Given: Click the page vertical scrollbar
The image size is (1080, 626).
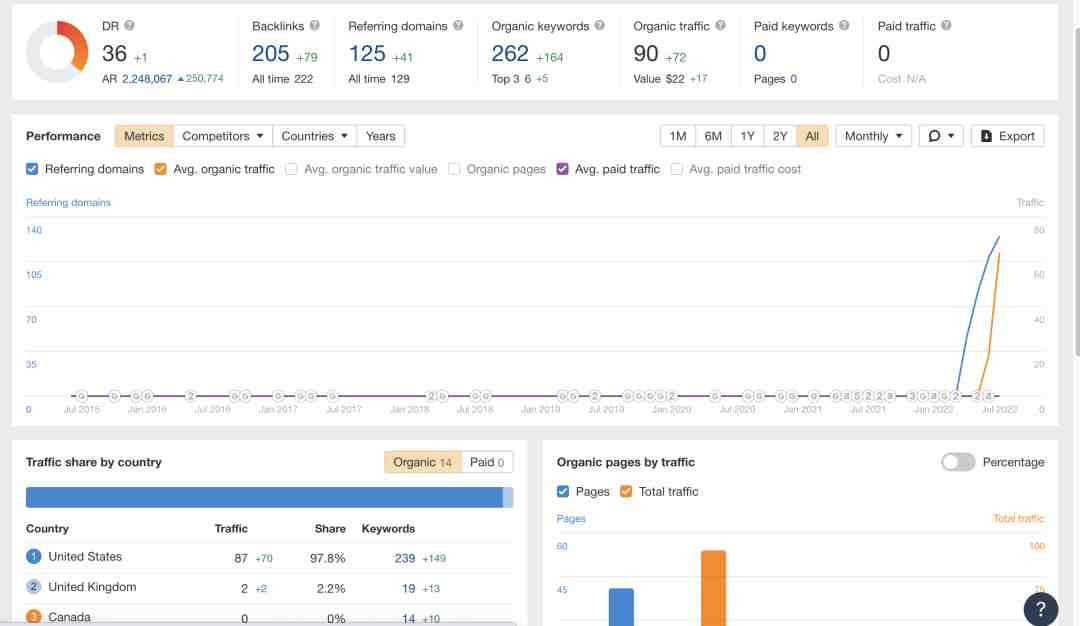Looking at the screenshot, I should pos(1076,193).
